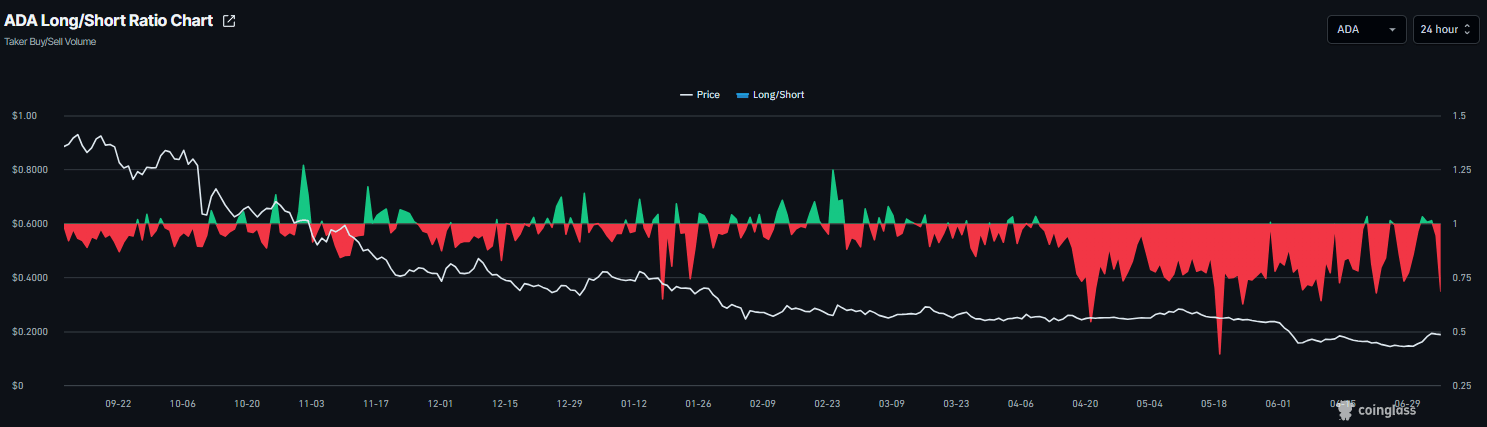Viewport: 1487px width, 427px height.
Task: Open chart in new window icon
Action: pyautogui.click(x=229, y=21)
